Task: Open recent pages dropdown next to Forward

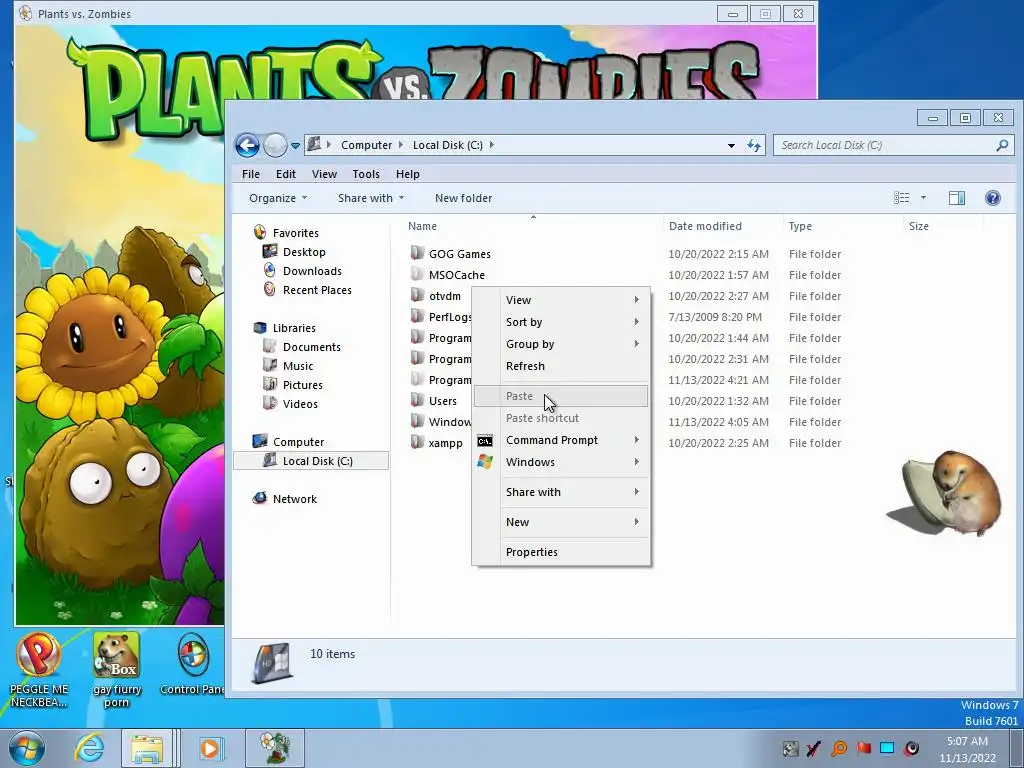Action: point(295,146)
